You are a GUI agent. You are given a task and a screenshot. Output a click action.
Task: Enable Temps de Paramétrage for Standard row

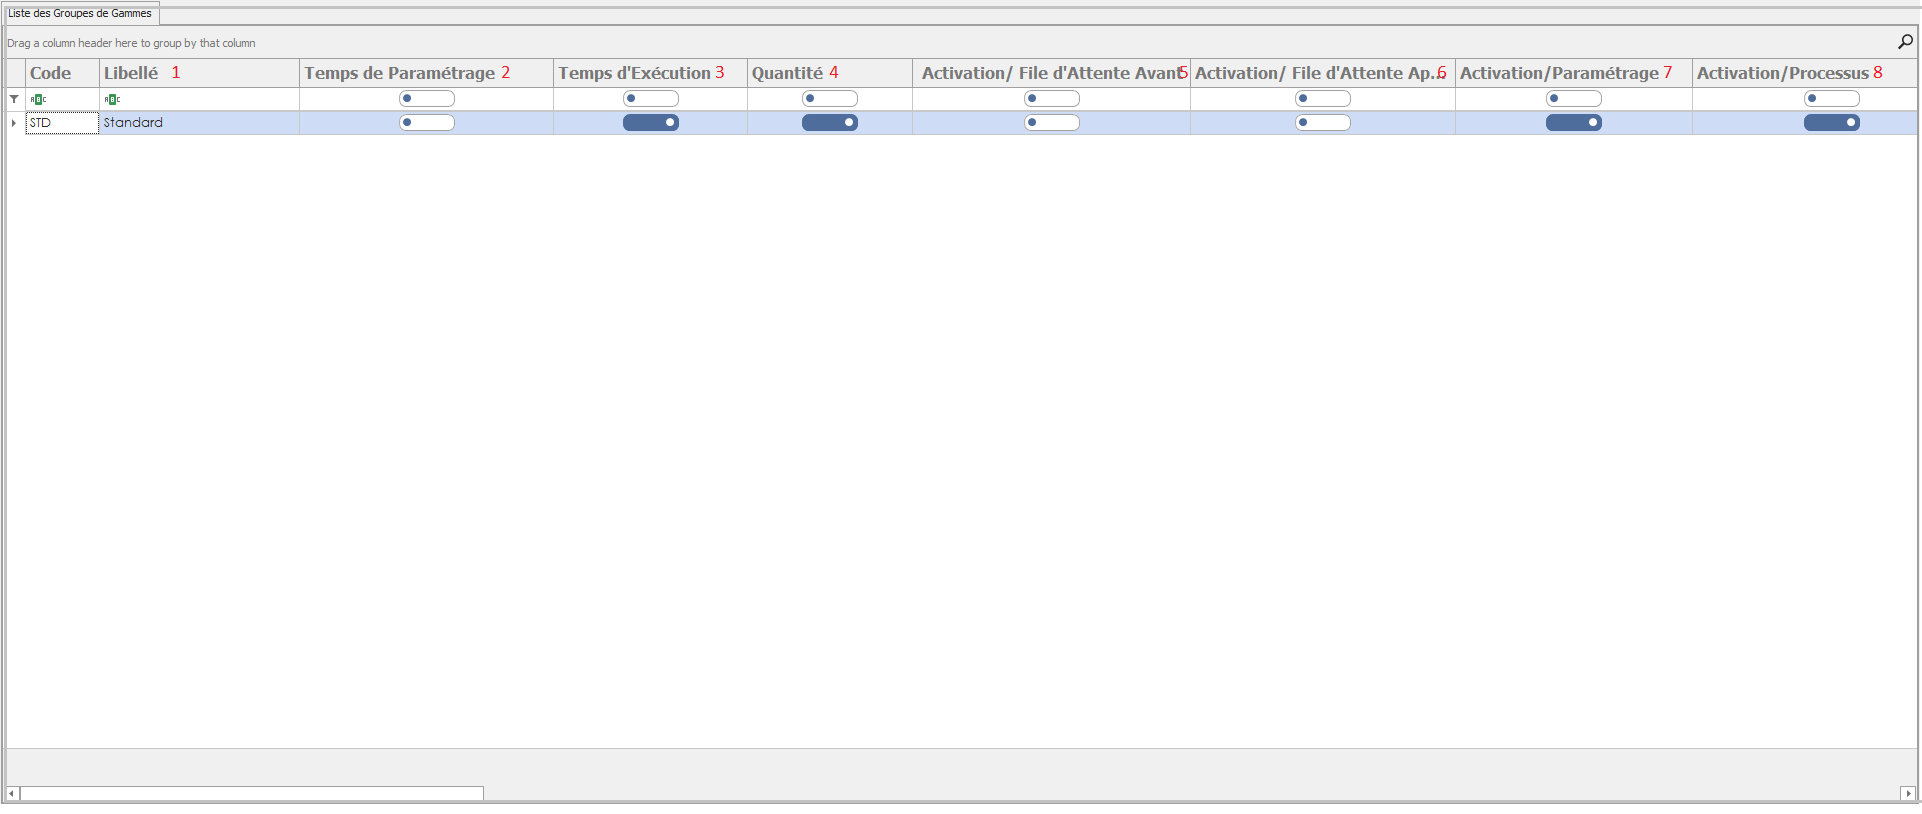(x=427, y=123)
